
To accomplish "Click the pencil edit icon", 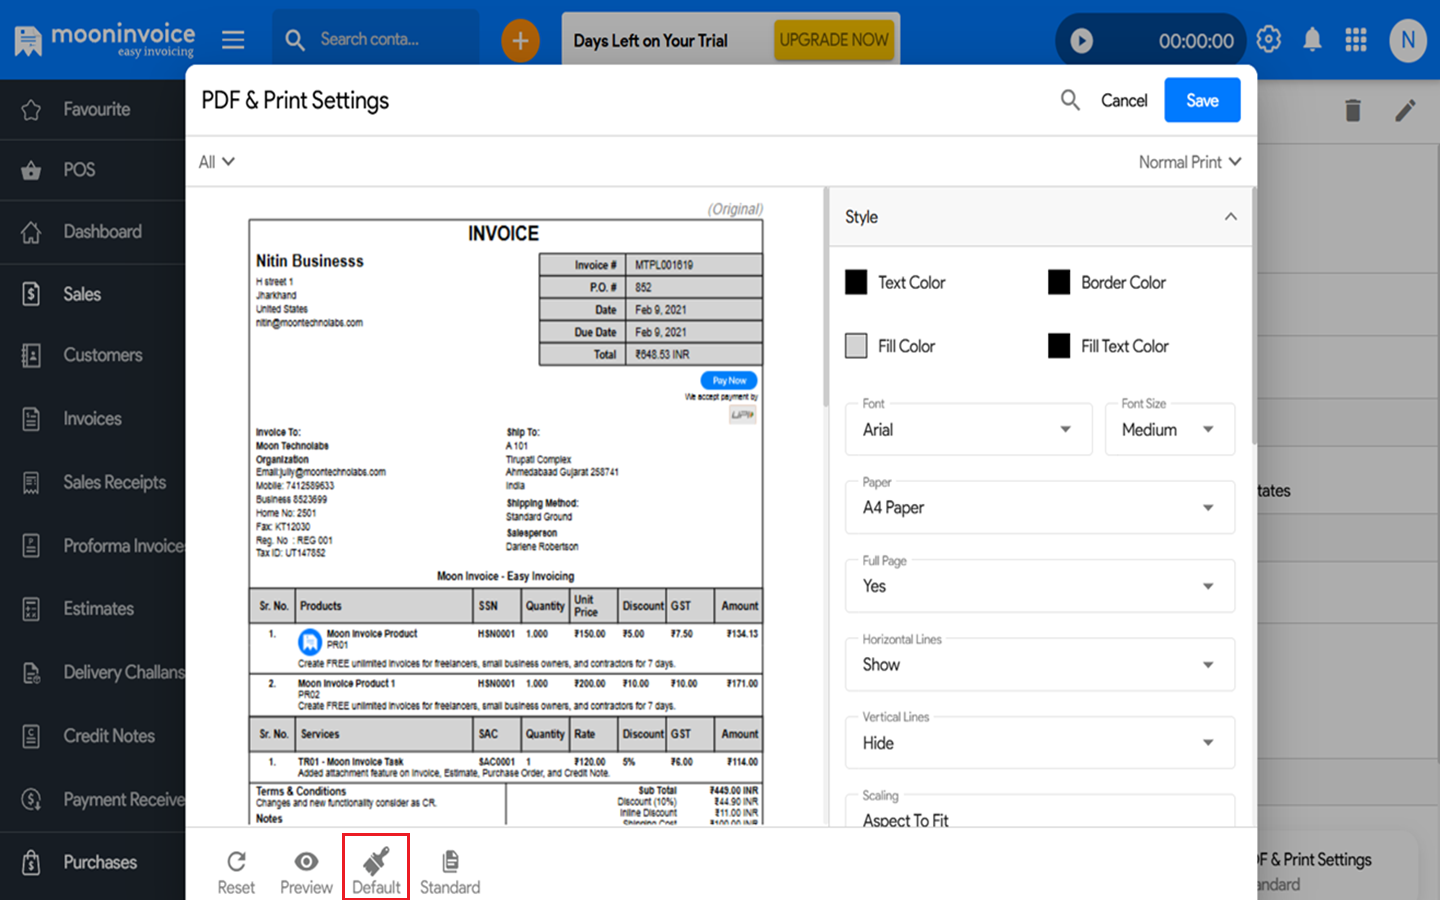I will (1405, 110).
